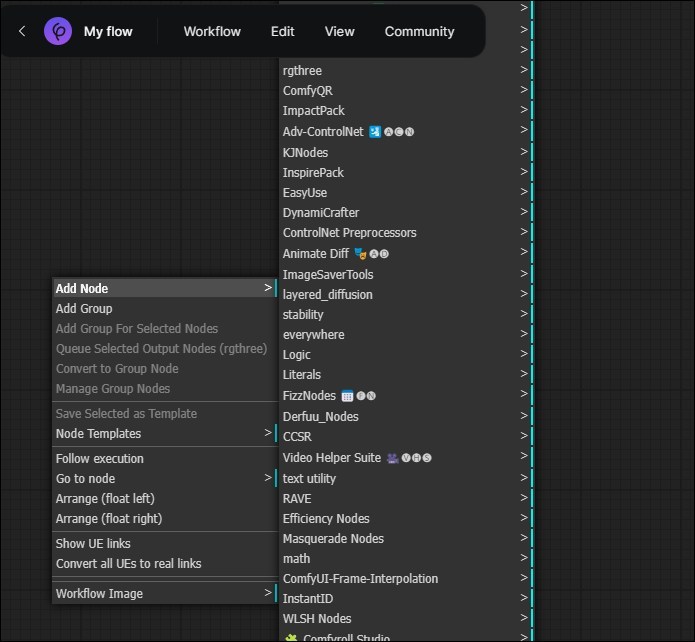Click FizzNodes calendar icon
Screen dimensions: 695x642
[347, 395]
